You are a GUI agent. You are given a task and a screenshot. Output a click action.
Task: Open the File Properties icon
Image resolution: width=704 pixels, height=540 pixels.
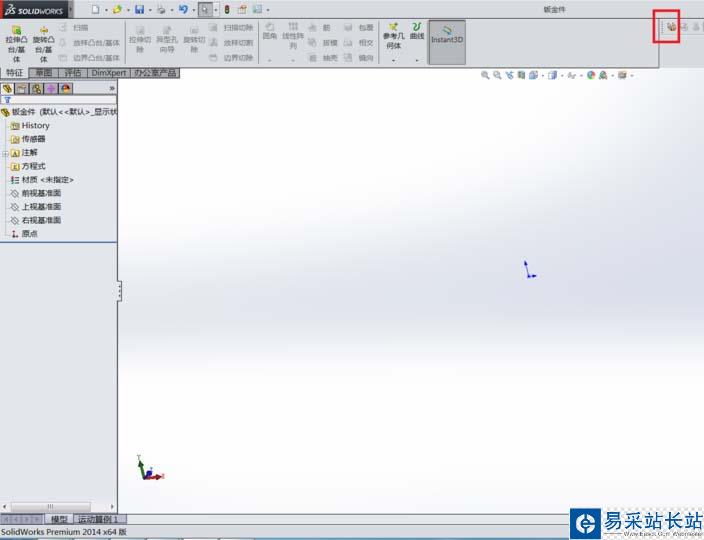[x=242, y=9]
